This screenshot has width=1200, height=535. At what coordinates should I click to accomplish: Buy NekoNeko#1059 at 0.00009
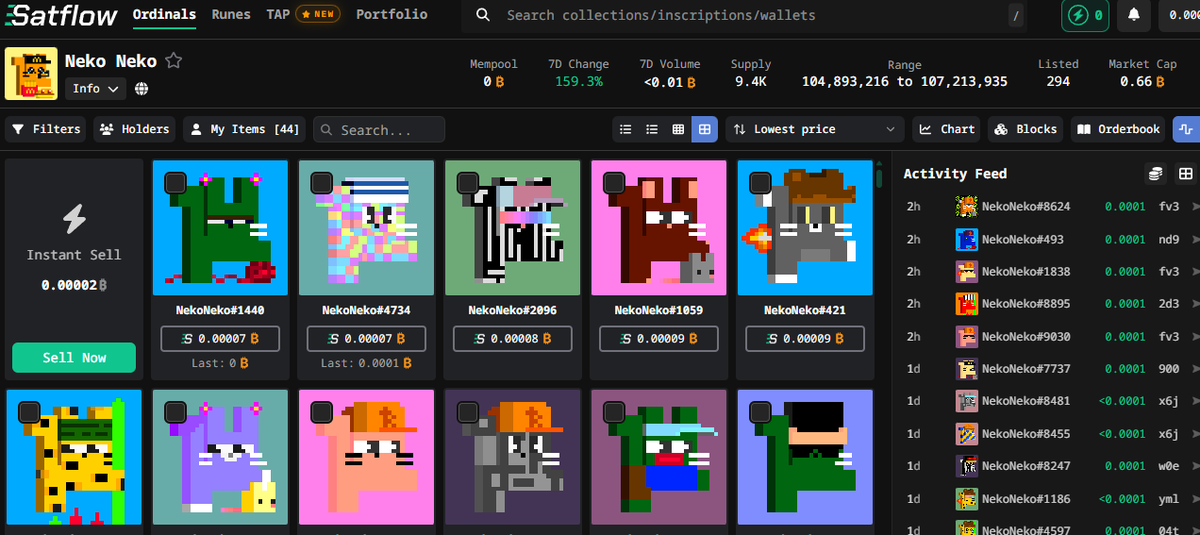pyautogui.click(x=658, y=339)
